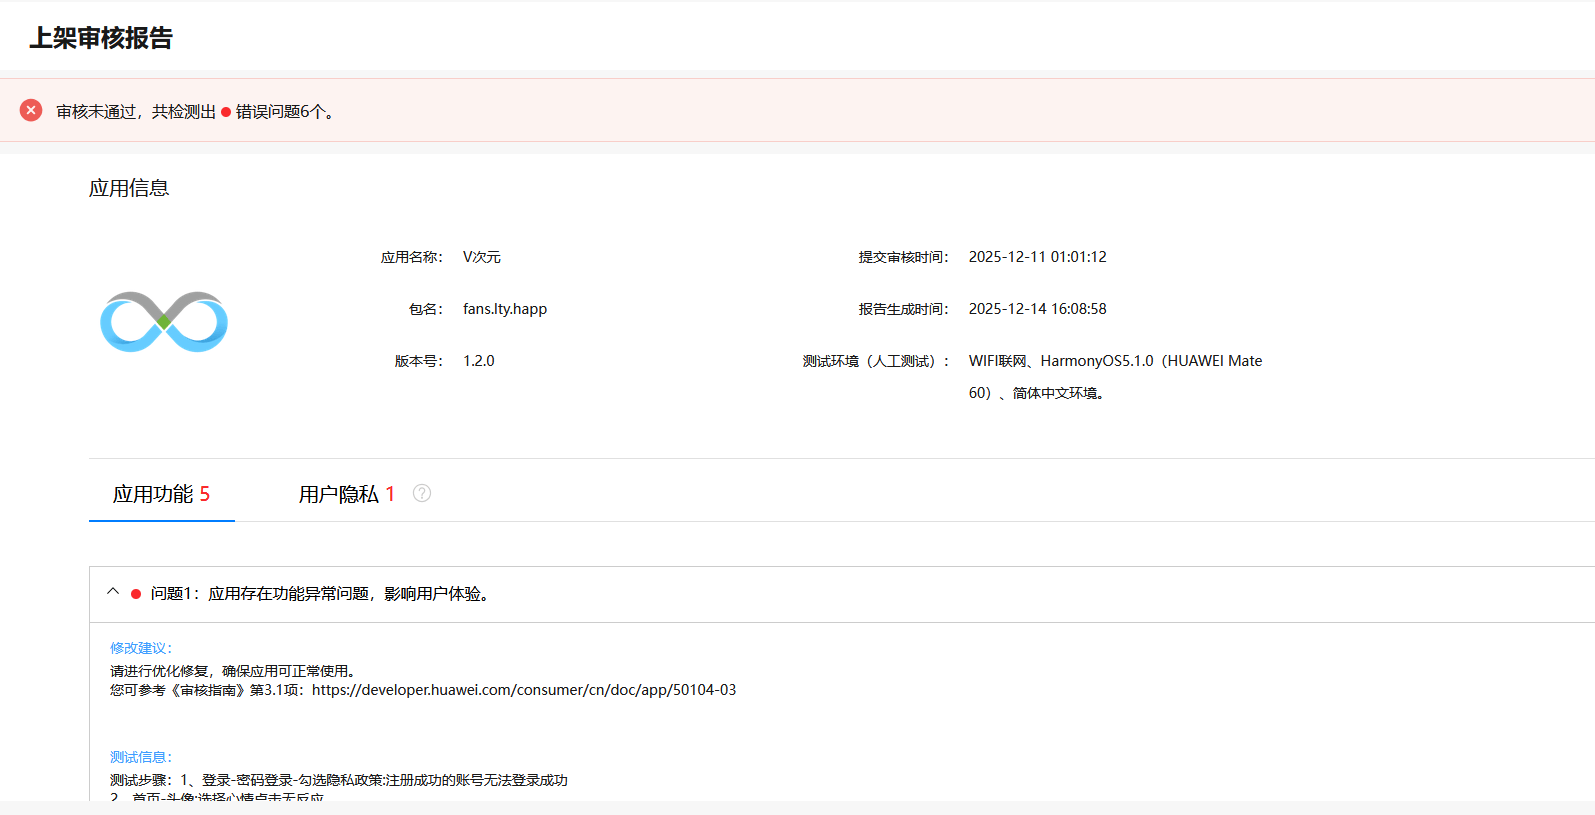Click the submission time 2025-12-11 01:01:12
The image size is (1595, 815).
coord(1037,257)
